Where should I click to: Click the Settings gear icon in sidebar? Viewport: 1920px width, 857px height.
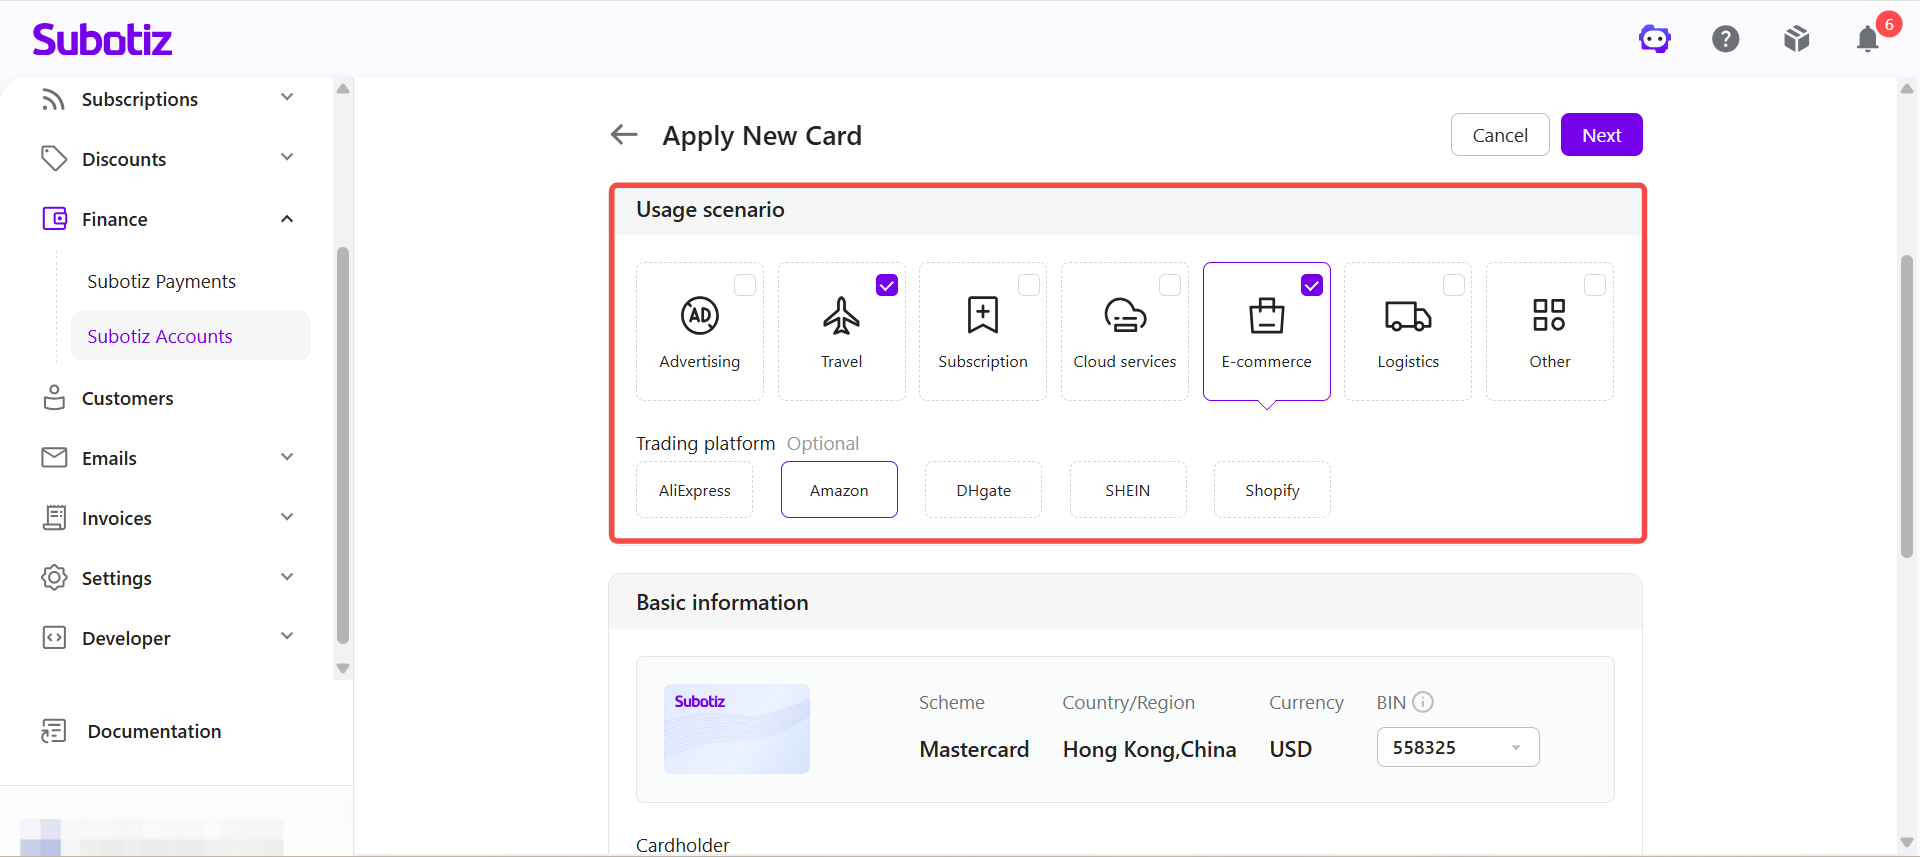coord(54,578)
